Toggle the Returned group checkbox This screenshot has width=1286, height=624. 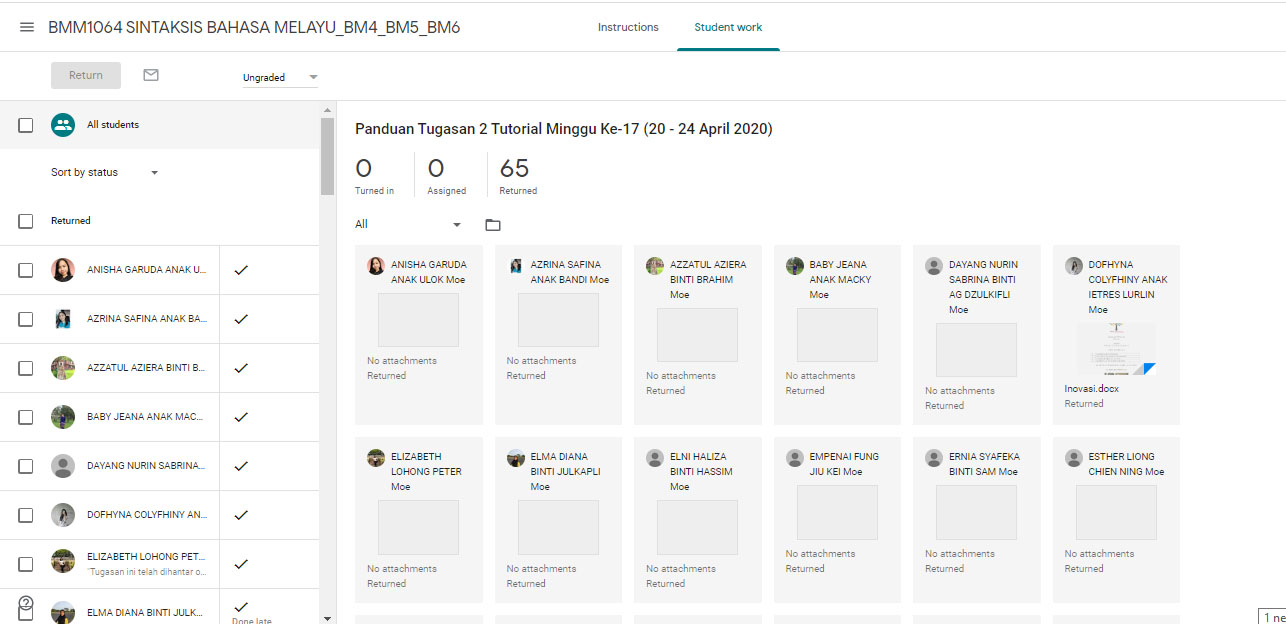point(26,221)
